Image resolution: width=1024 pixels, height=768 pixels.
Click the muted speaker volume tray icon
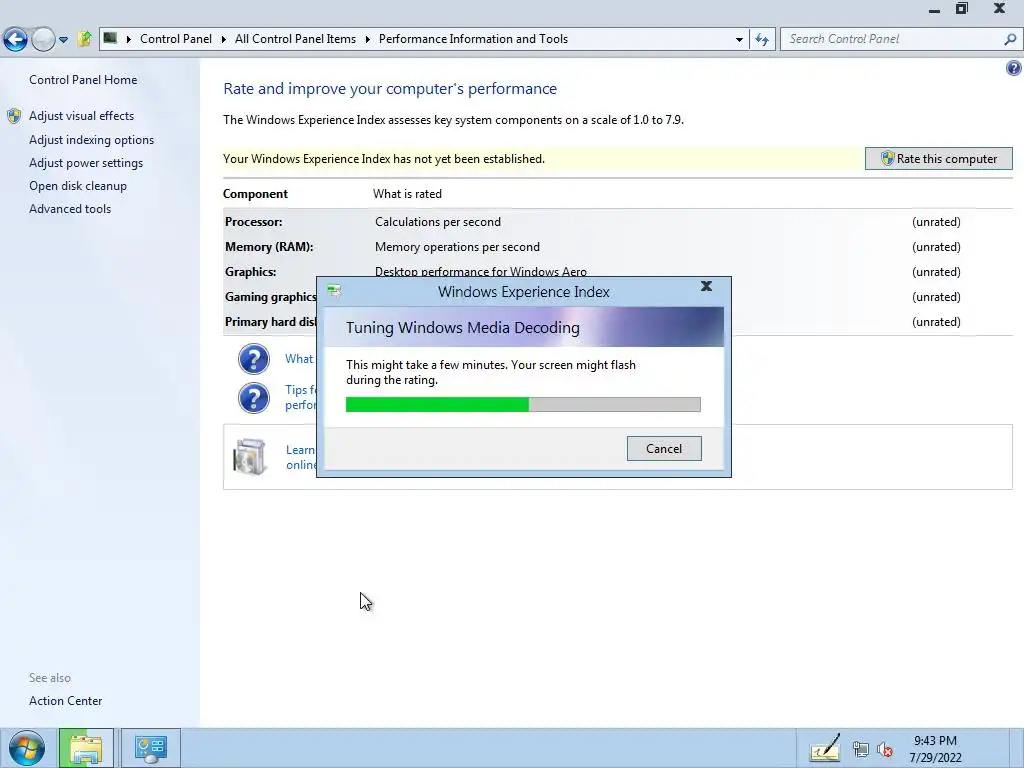[885, 749]
